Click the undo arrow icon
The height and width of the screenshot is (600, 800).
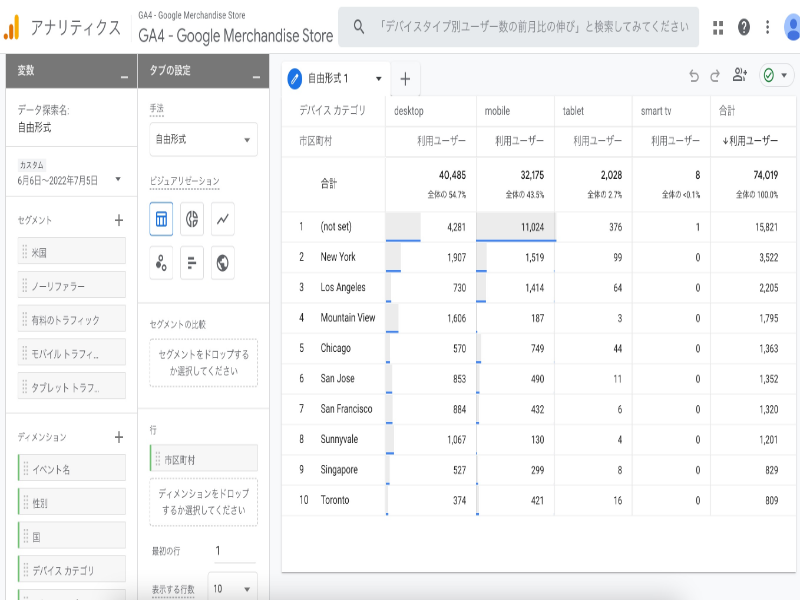pyautogui.click(x=693, y=76)
